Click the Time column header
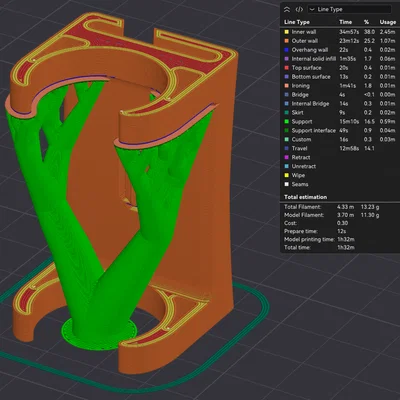The width and height of the screenshot is (400, 400). click(x=345, y=22)
